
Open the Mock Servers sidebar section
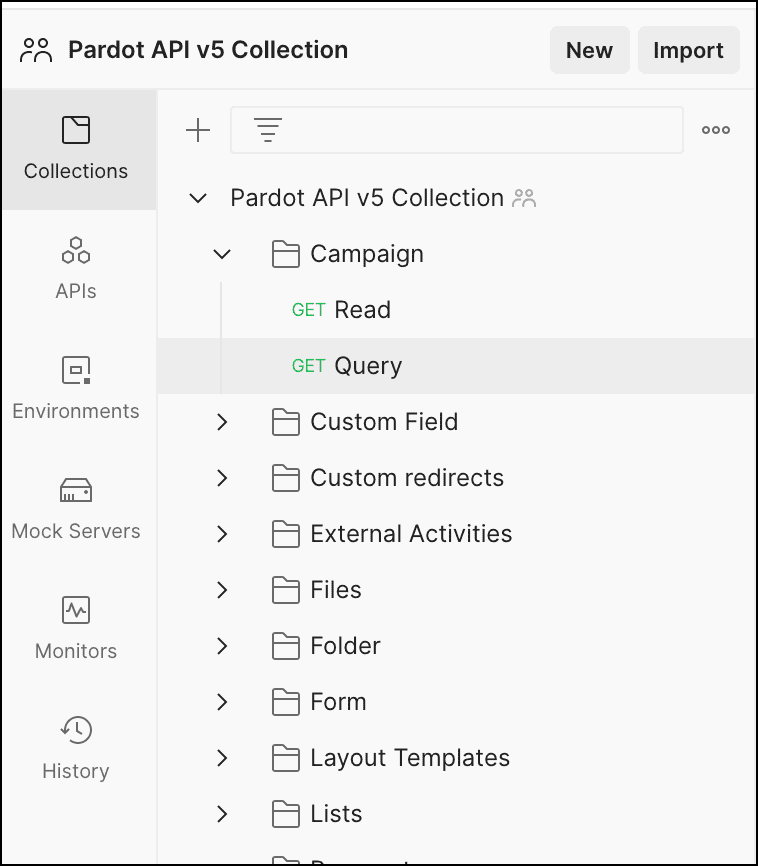coord(76,509)
